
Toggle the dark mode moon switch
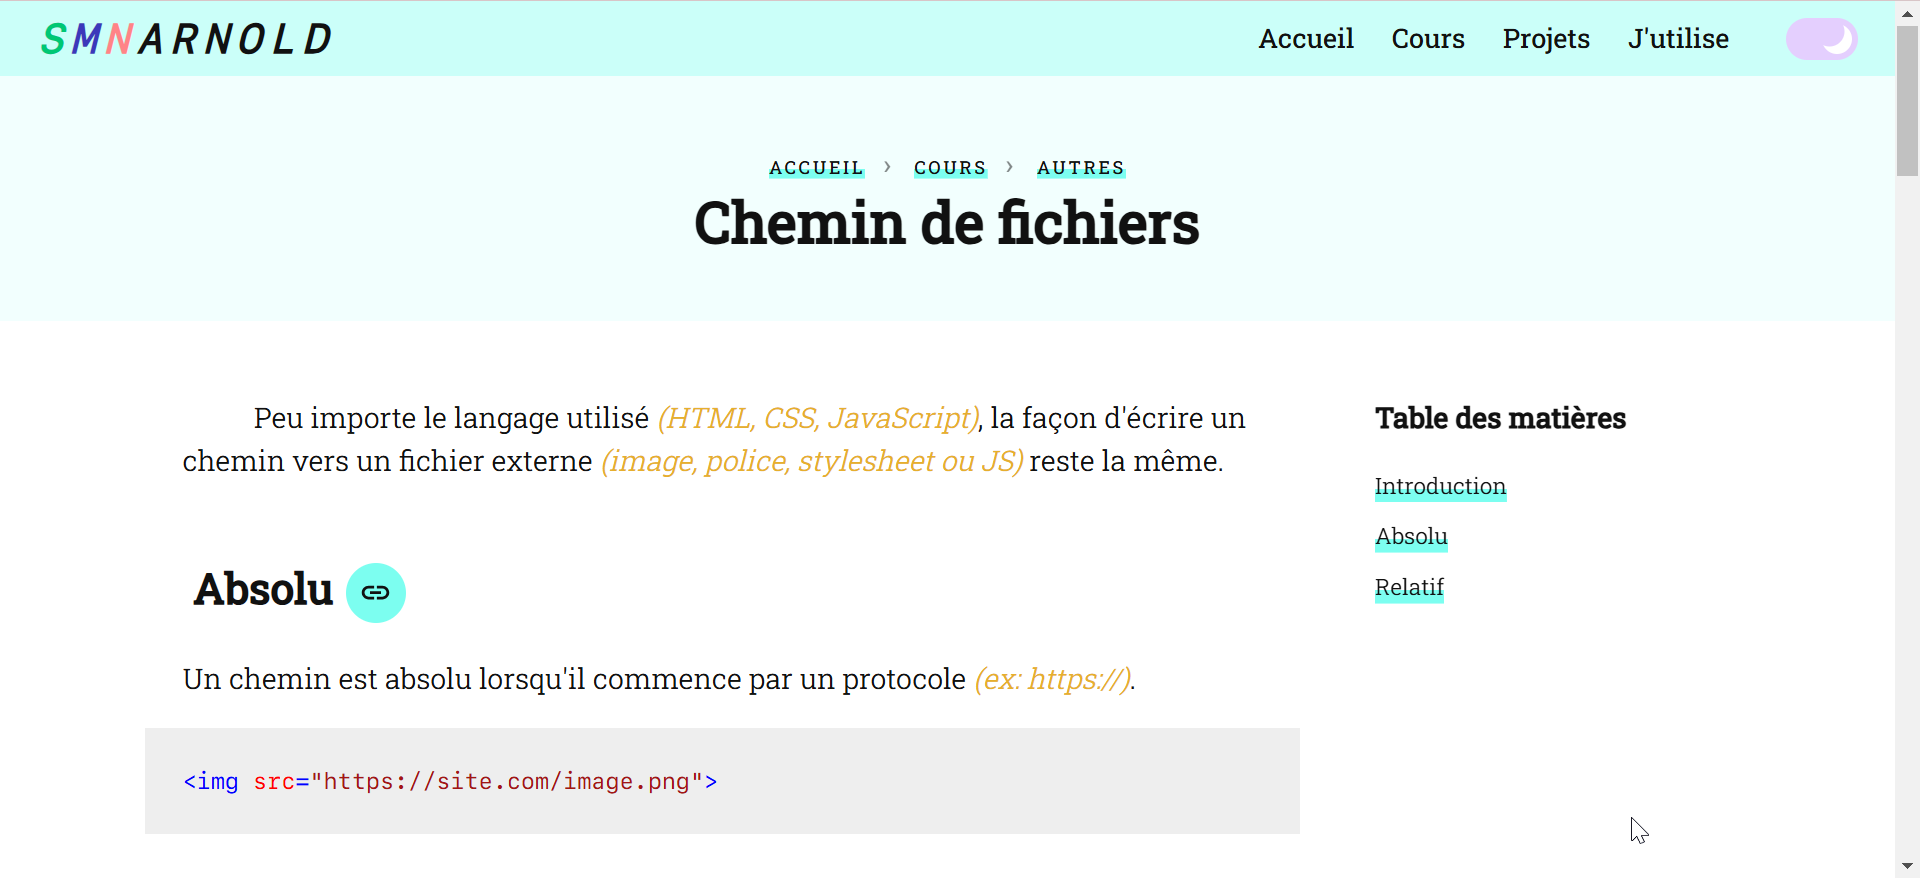click(x=1821, y=39)
